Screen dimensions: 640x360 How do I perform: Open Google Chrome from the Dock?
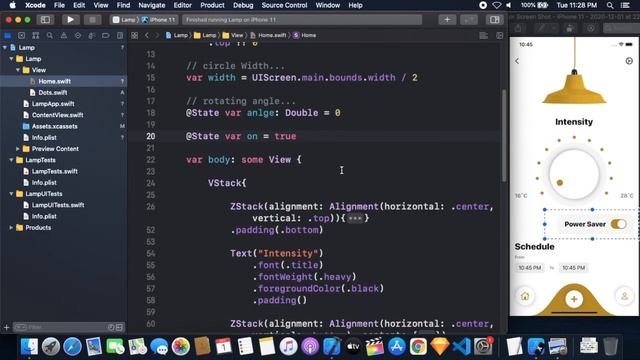[x=418, y=347]
